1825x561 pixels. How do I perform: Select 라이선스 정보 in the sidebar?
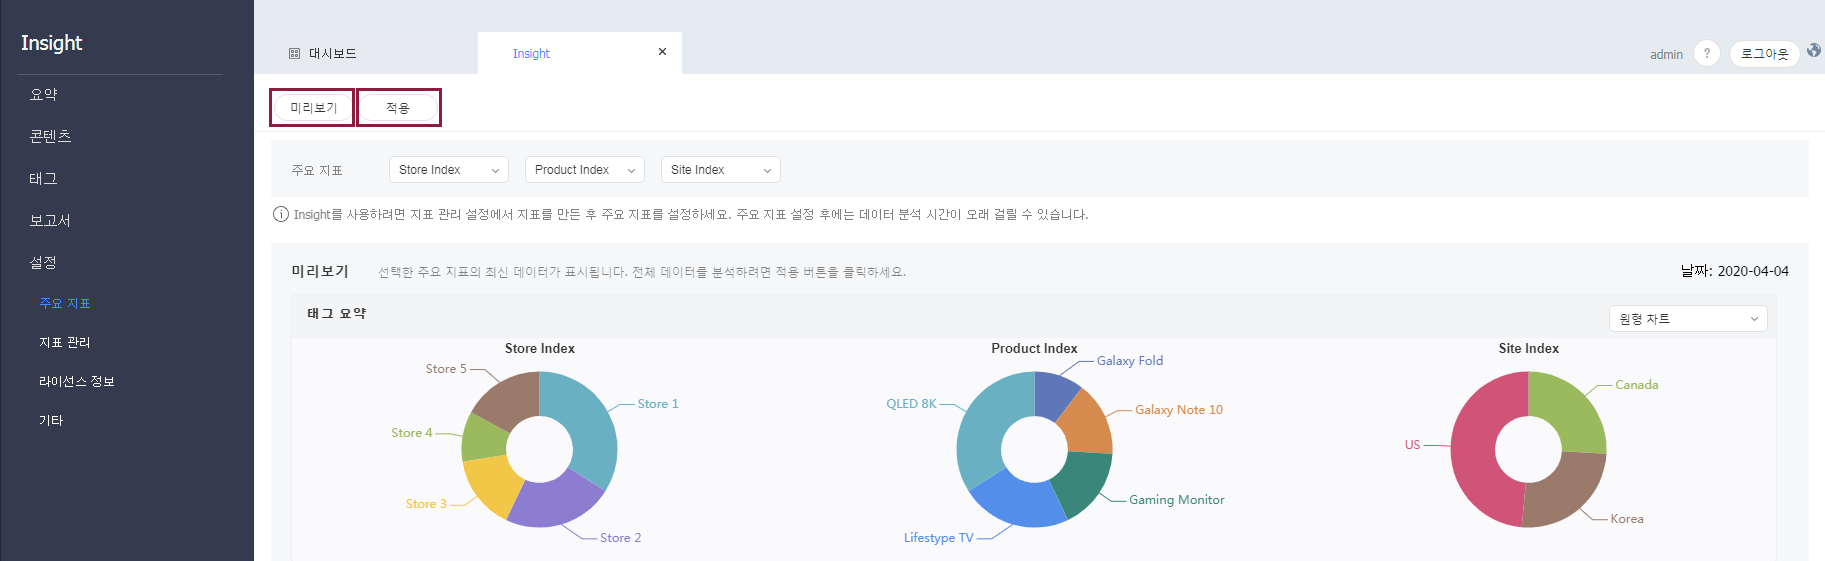click(77, 381)
